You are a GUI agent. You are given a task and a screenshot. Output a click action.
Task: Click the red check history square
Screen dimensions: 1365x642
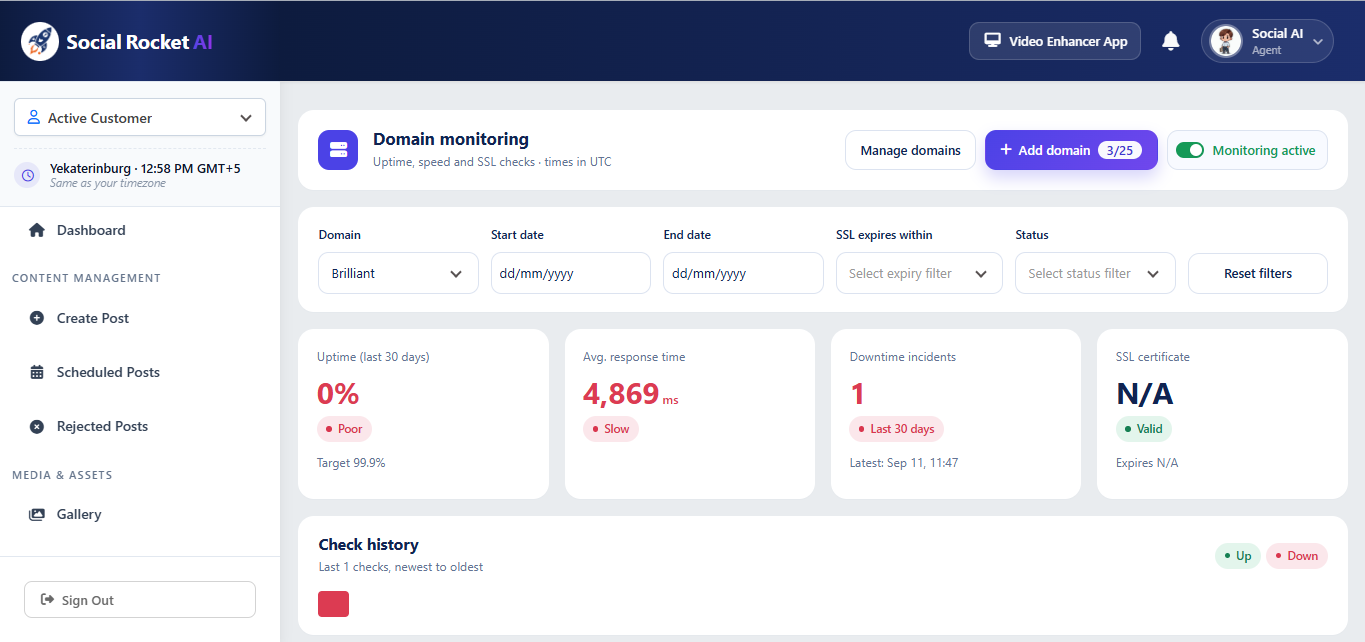(x=333, y=604)
